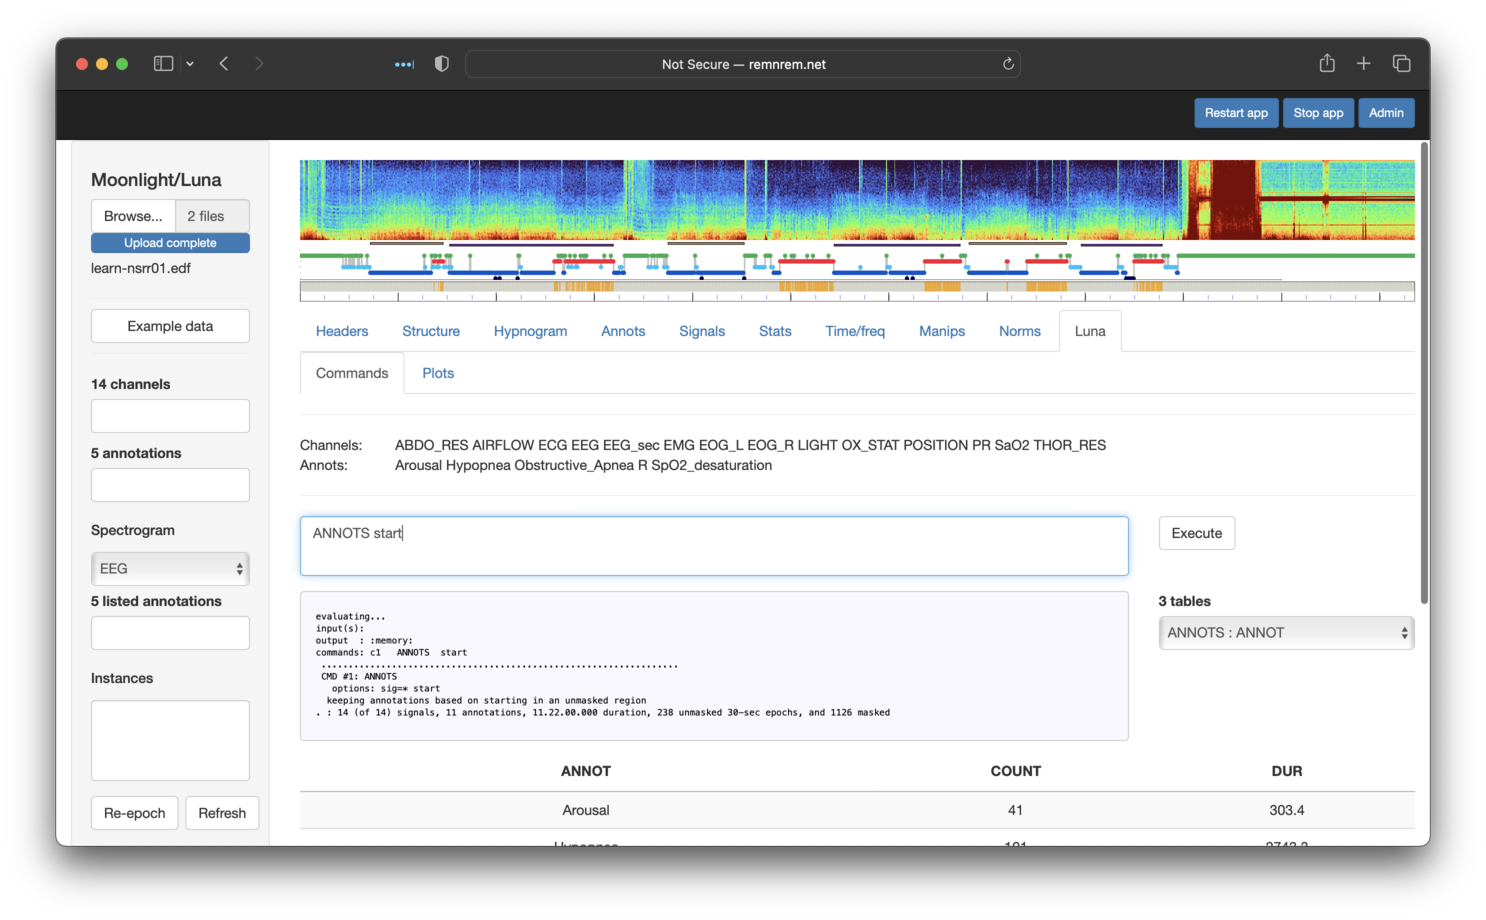Switch to the Hypnogram tab
The height and width of the screenshot is (920, 1486).
click(530, 331)
